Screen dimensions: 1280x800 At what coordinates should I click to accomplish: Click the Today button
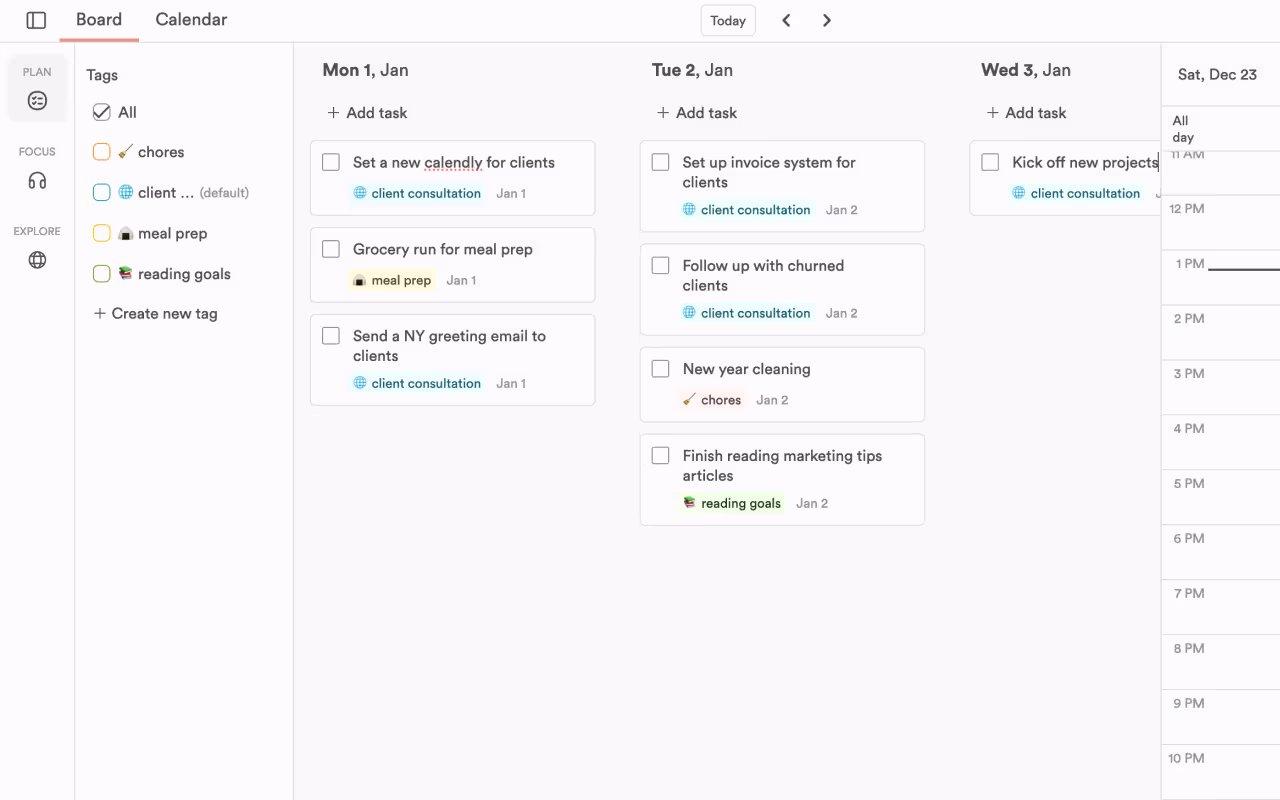click(728, 20)
